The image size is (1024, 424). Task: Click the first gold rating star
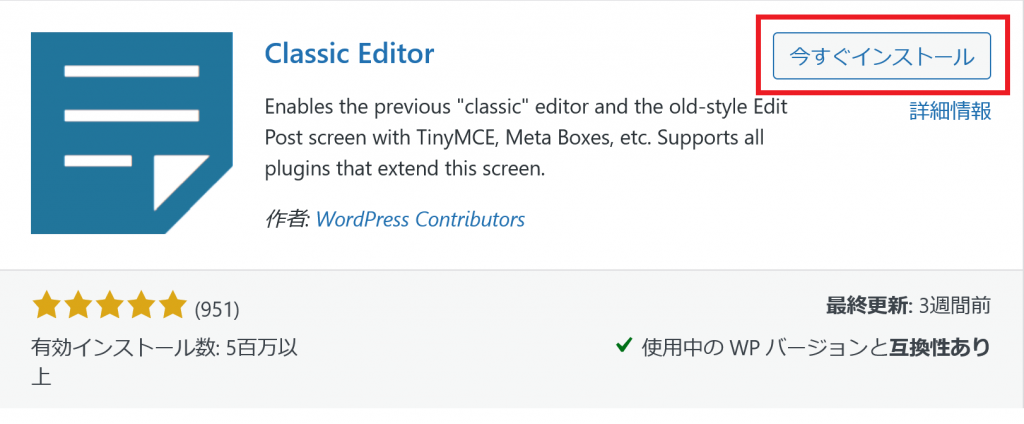[x=46, y=305]
